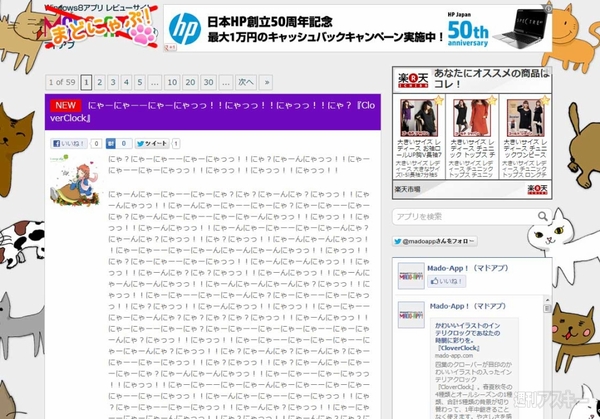Screen dimensions: 600x419
Task: Open Mado-App! Facebook page title link
Action: (x=468, y=268)
